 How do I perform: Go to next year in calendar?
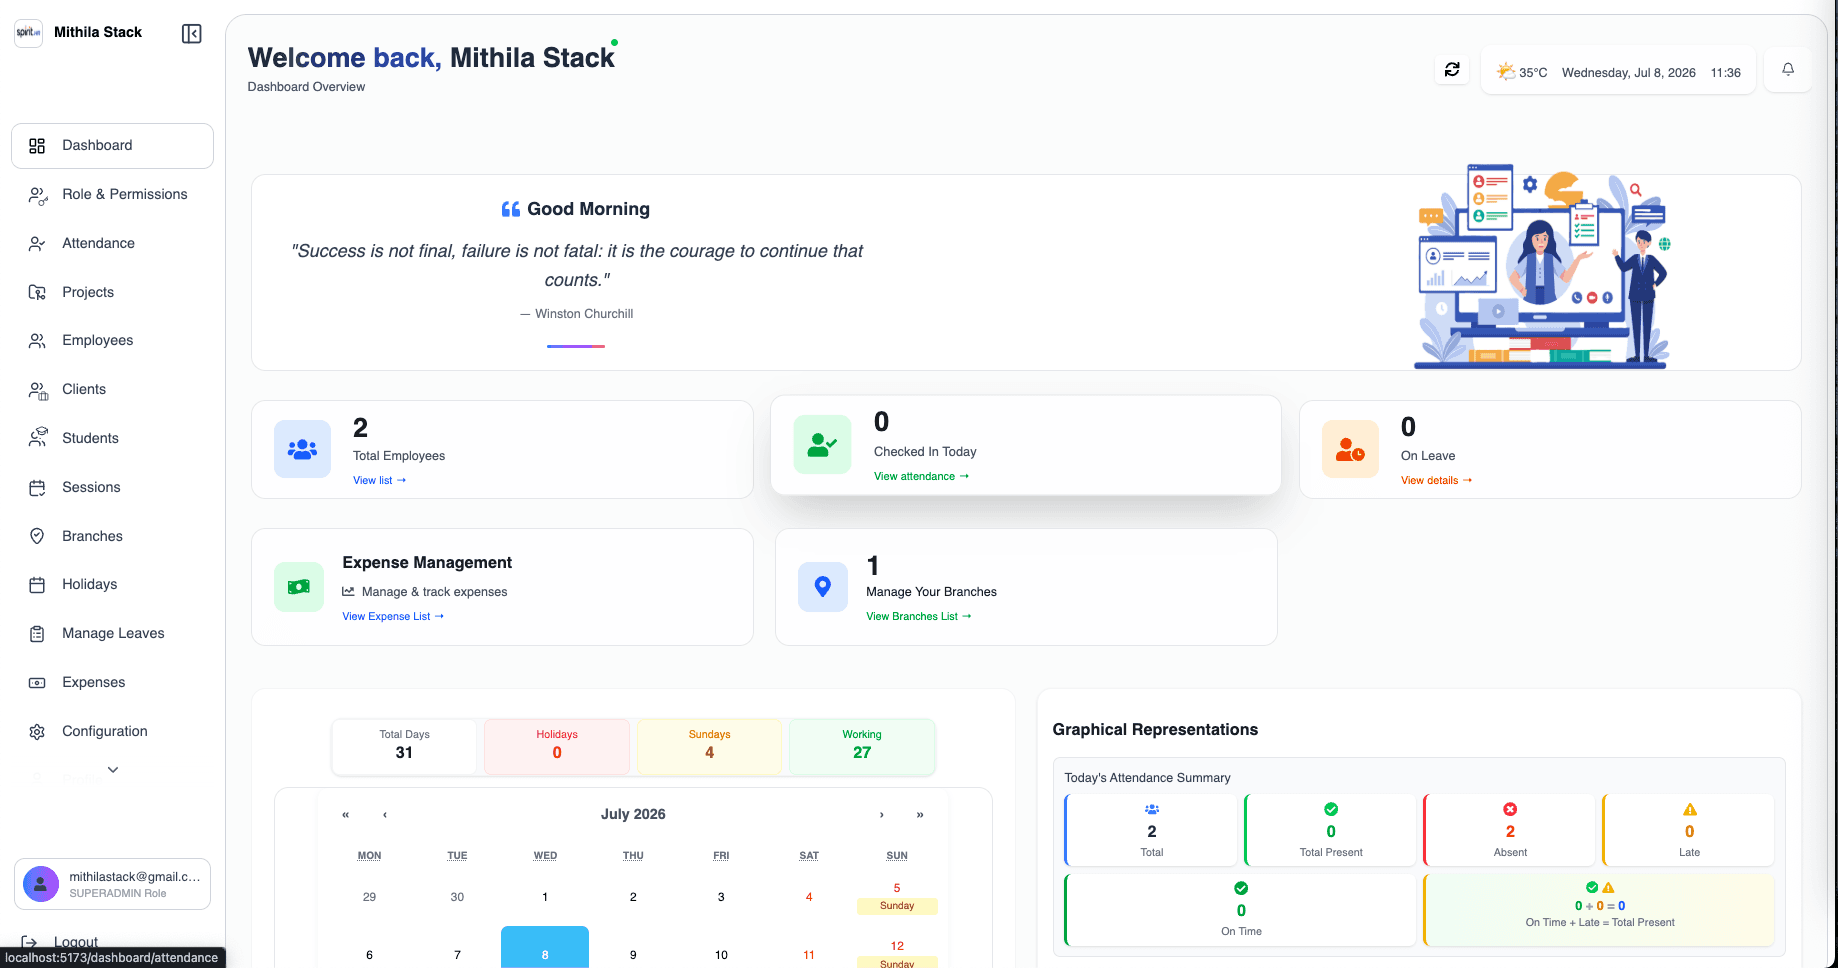pos(920,815)
